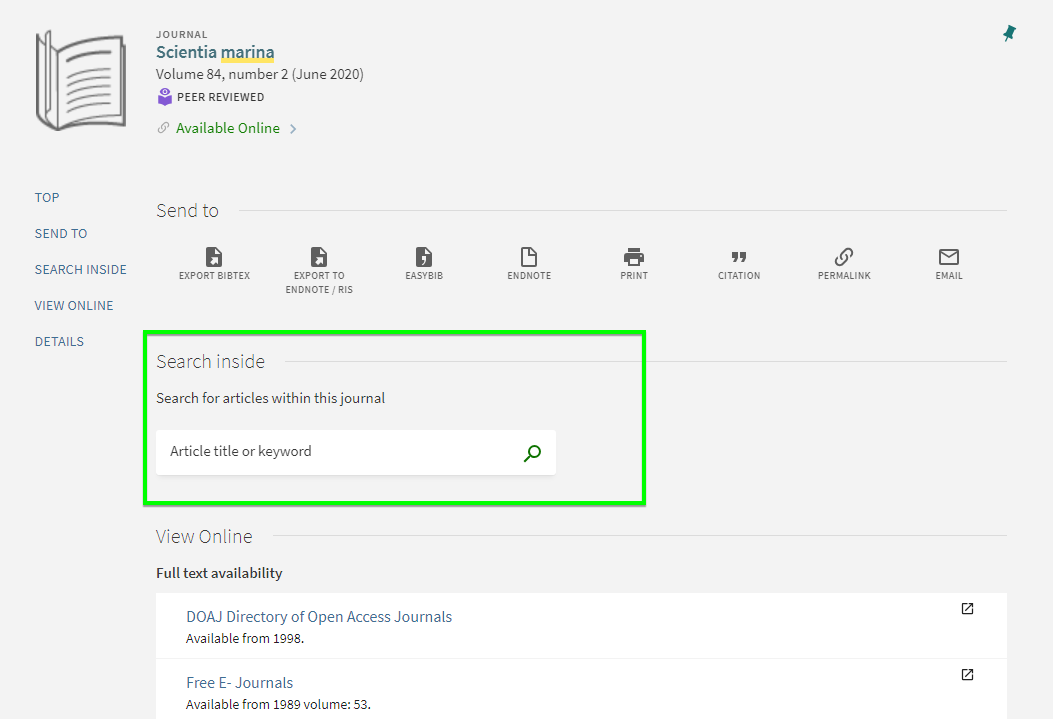Viewport: 1053px width, 719px height.
Task: Copy the Permalink via chain icon
Action: pyautogui.click(x=844, y=257)
